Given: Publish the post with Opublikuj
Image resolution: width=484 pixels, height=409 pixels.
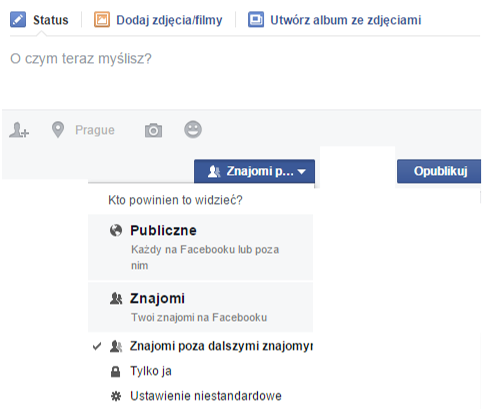Looking at the screenshot, I should click(x=439, y=171).
